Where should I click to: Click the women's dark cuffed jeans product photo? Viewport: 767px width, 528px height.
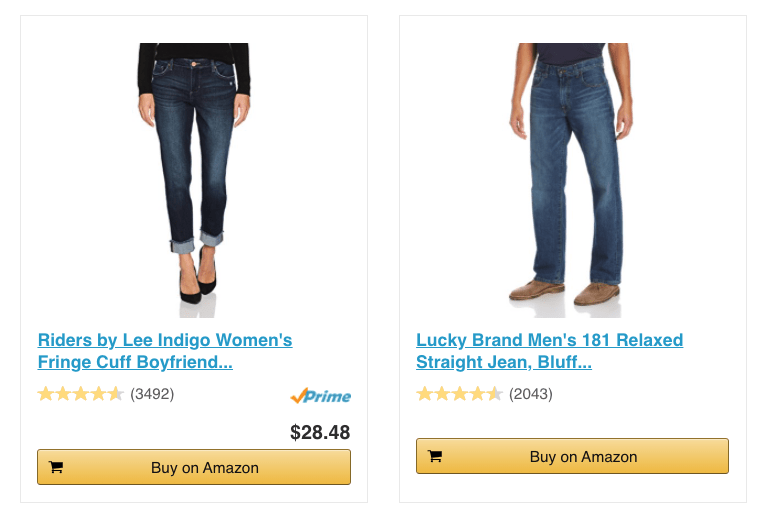[194, 175]
